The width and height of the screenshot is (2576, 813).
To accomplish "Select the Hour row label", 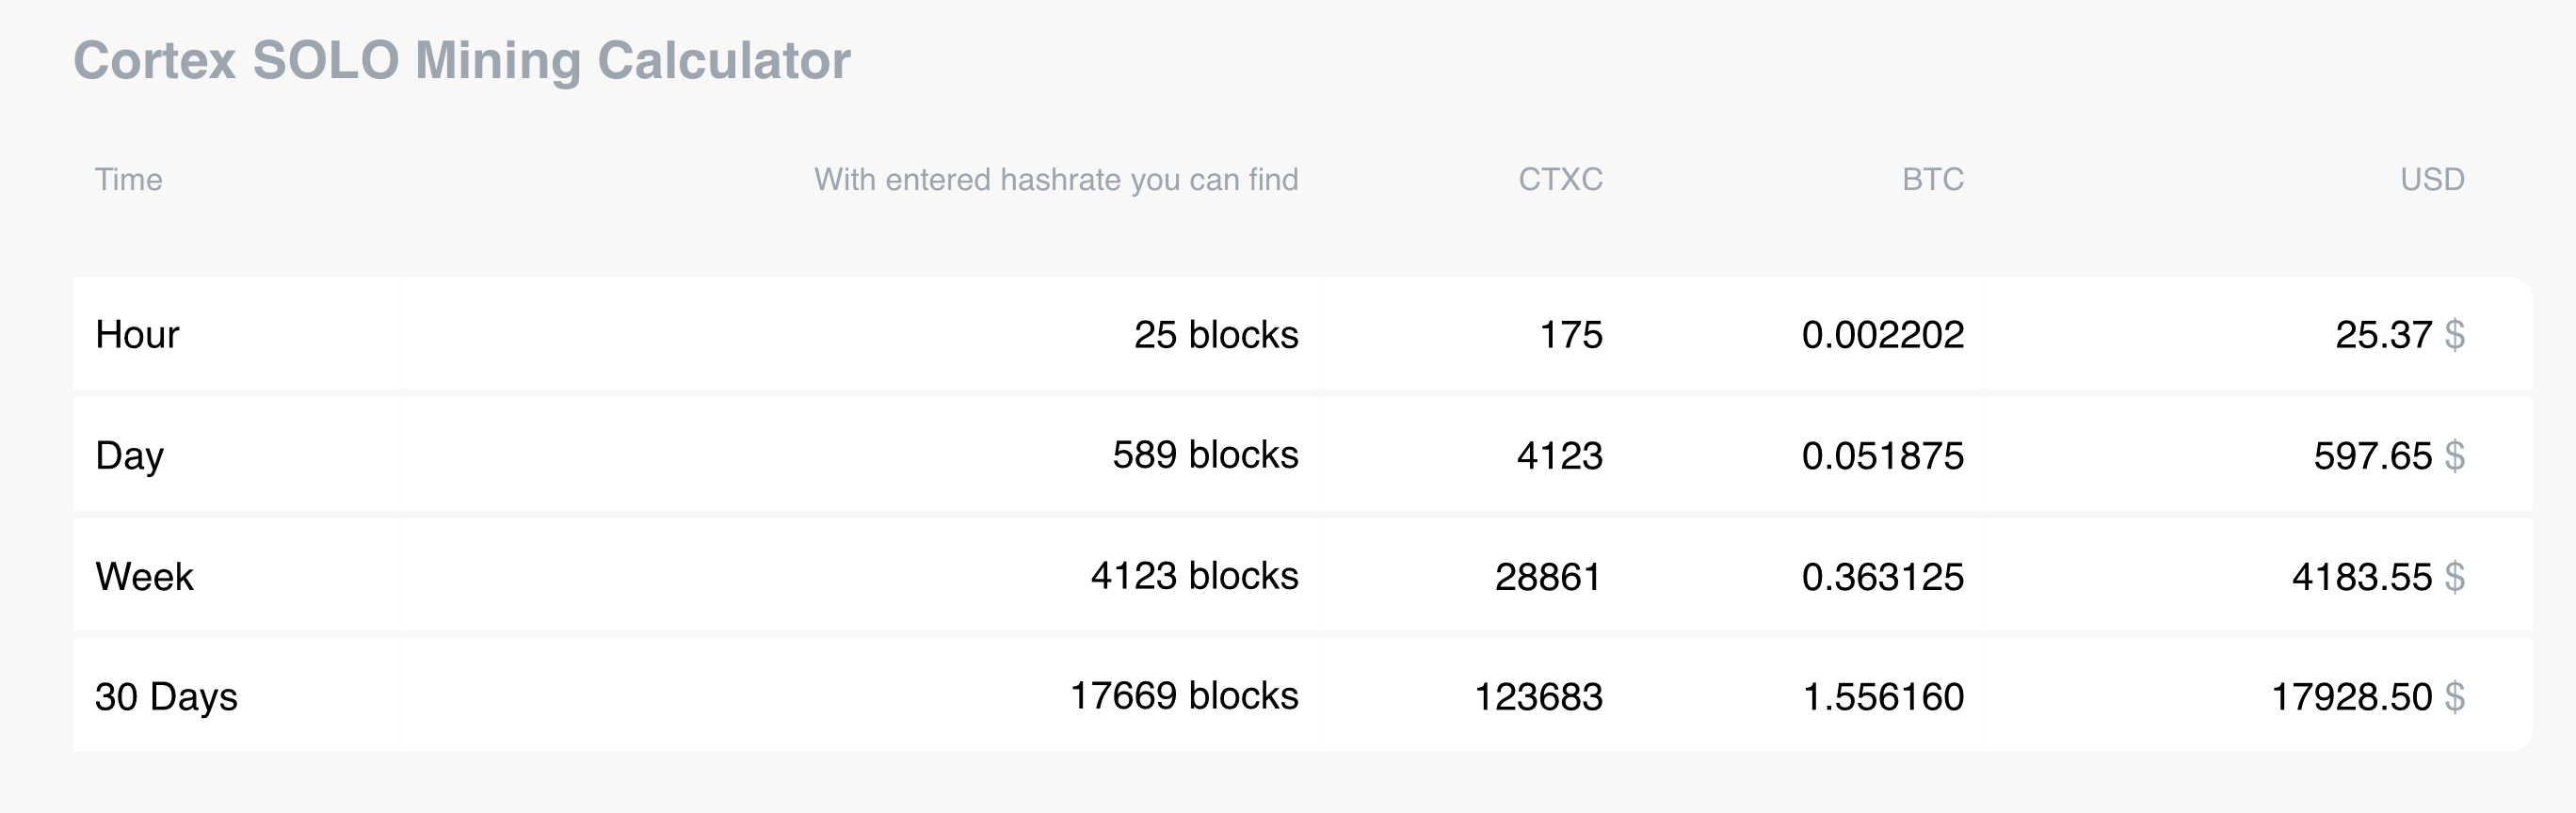I will pos(137,334).
